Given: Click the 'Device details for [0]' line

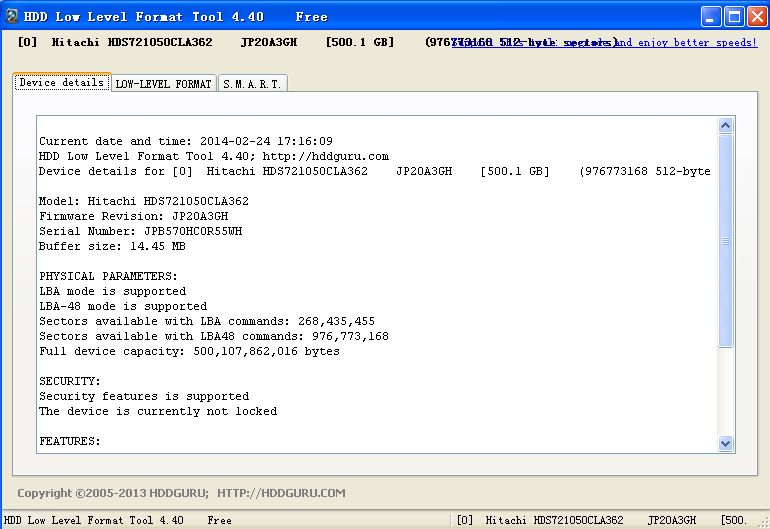Looking at the screenshot, I should (x=375, y=171).
